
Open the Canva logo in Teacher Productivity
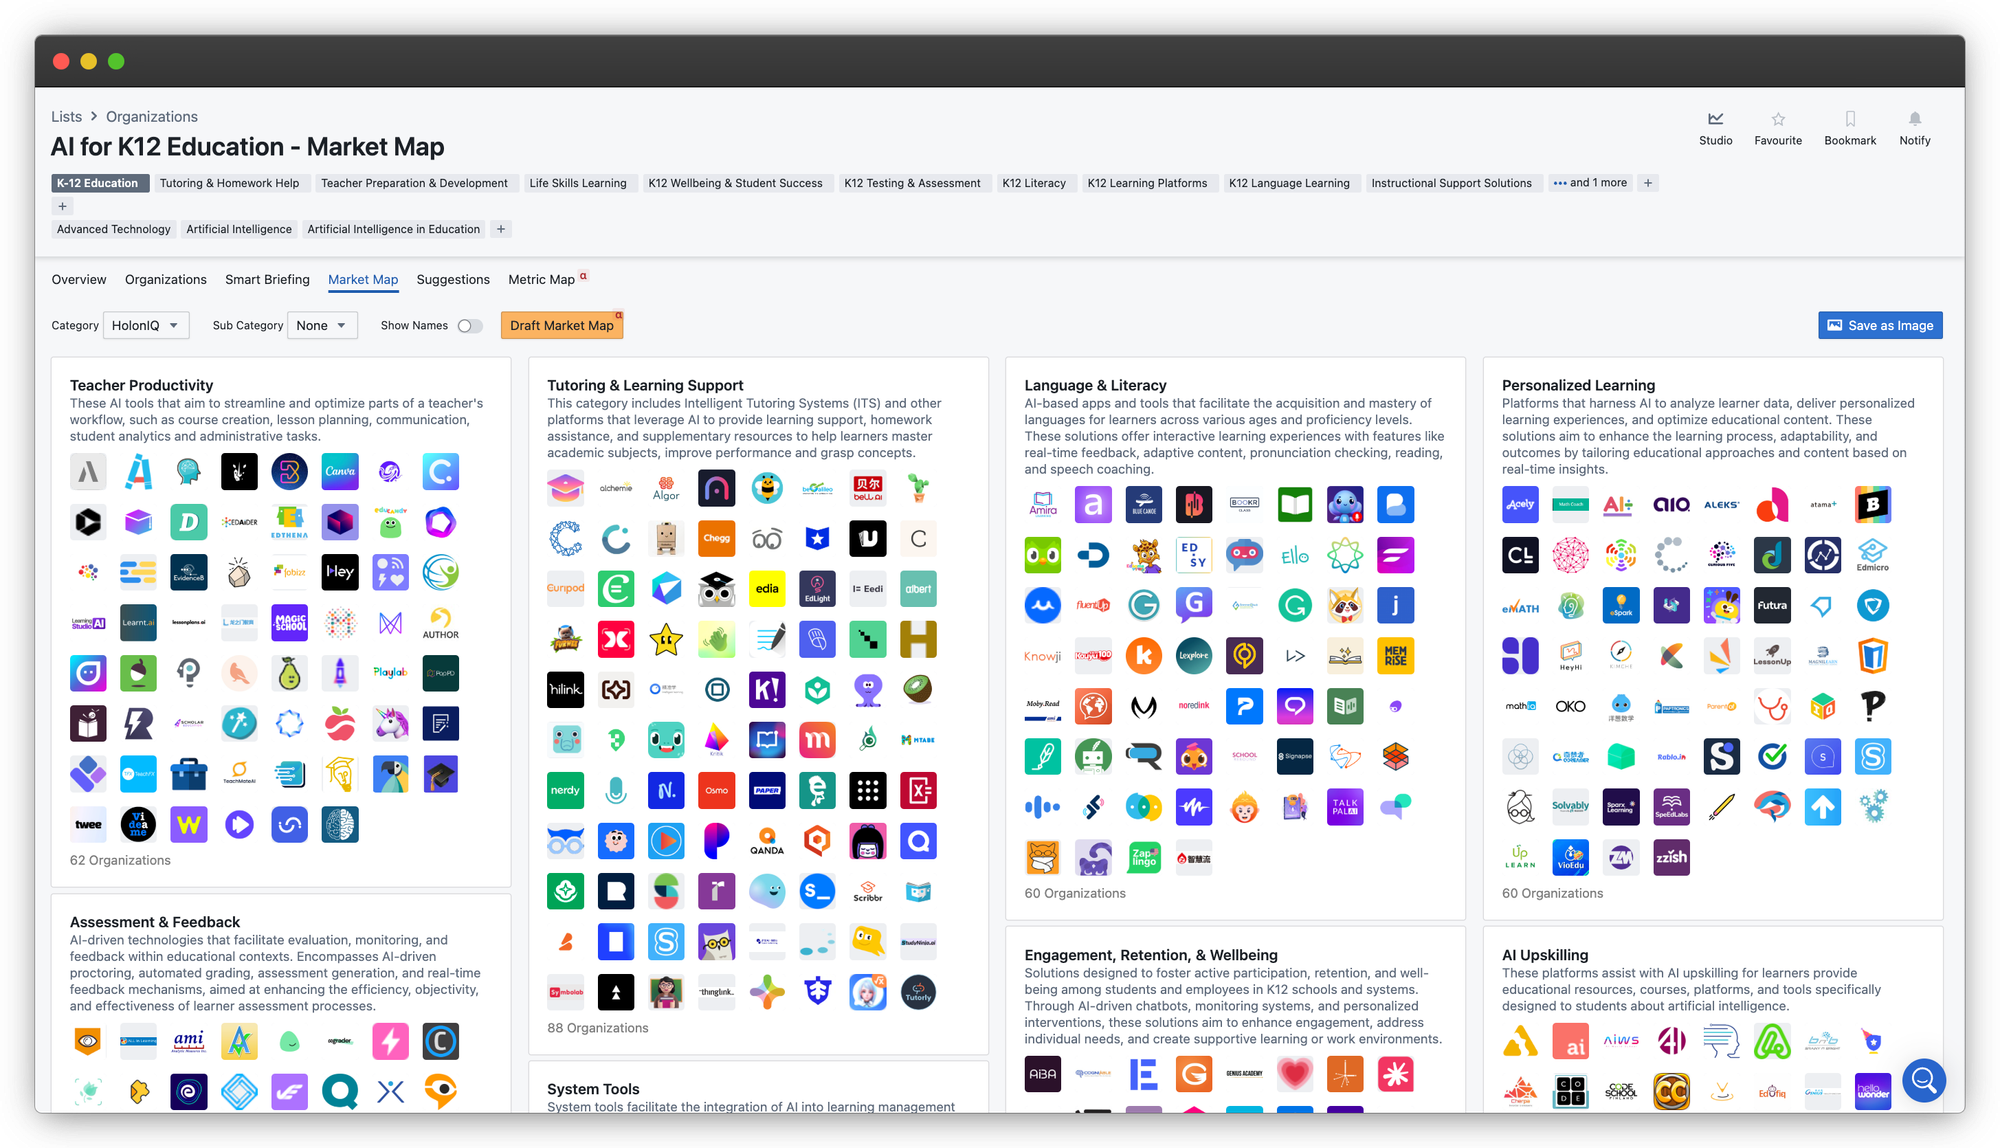click(x=340, y=472)
